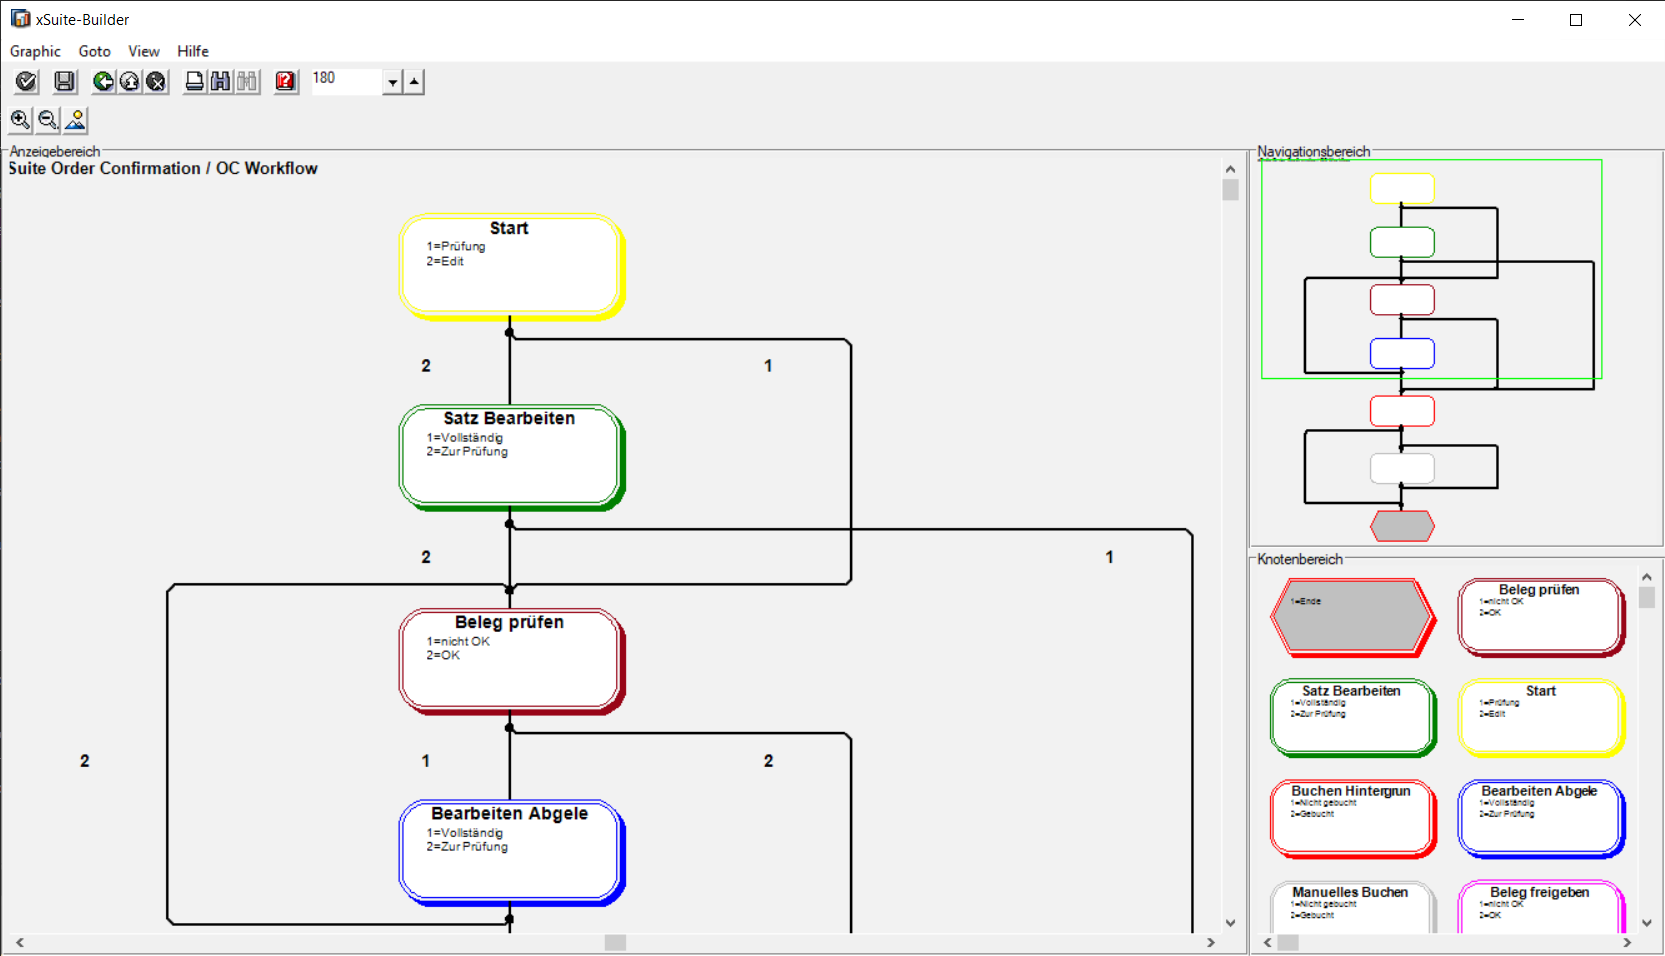Click the green back arrow icon
Viewport: 1665px width, 956px height.
pos(103,82)
